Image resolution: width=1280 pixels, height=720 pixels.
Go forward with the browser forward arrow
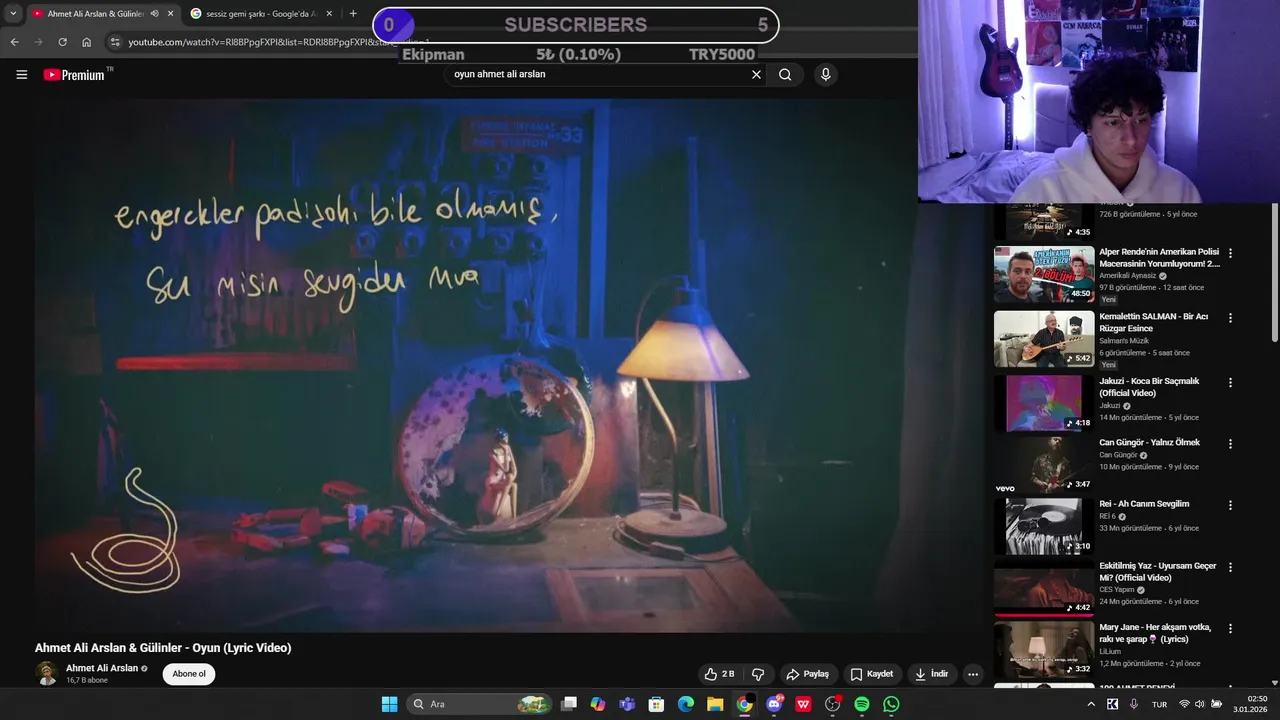pos(38,42)
